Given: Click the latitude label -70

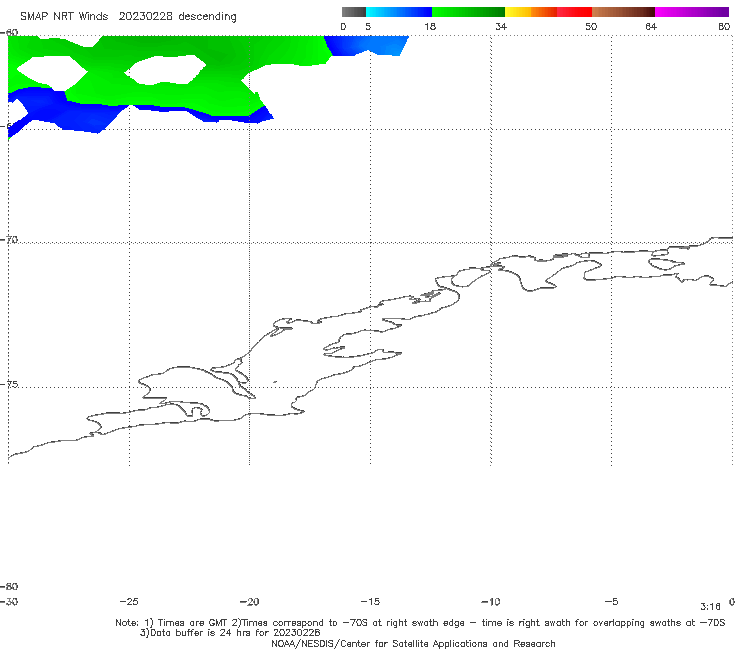Looking at the screenshot, I should click(9, 240).
